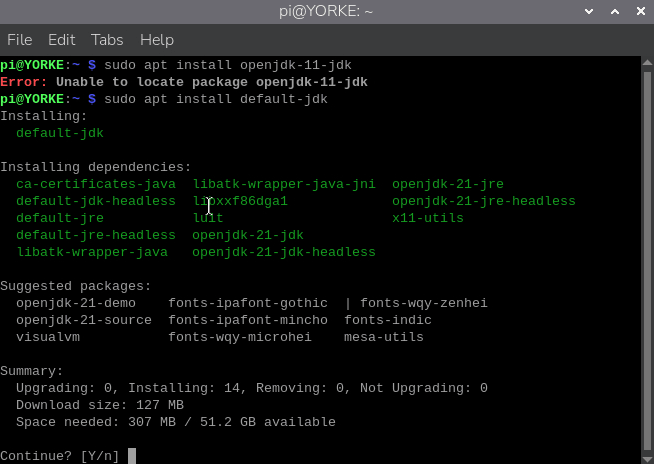Click default-jdk under Installing

tap(60, 133)
